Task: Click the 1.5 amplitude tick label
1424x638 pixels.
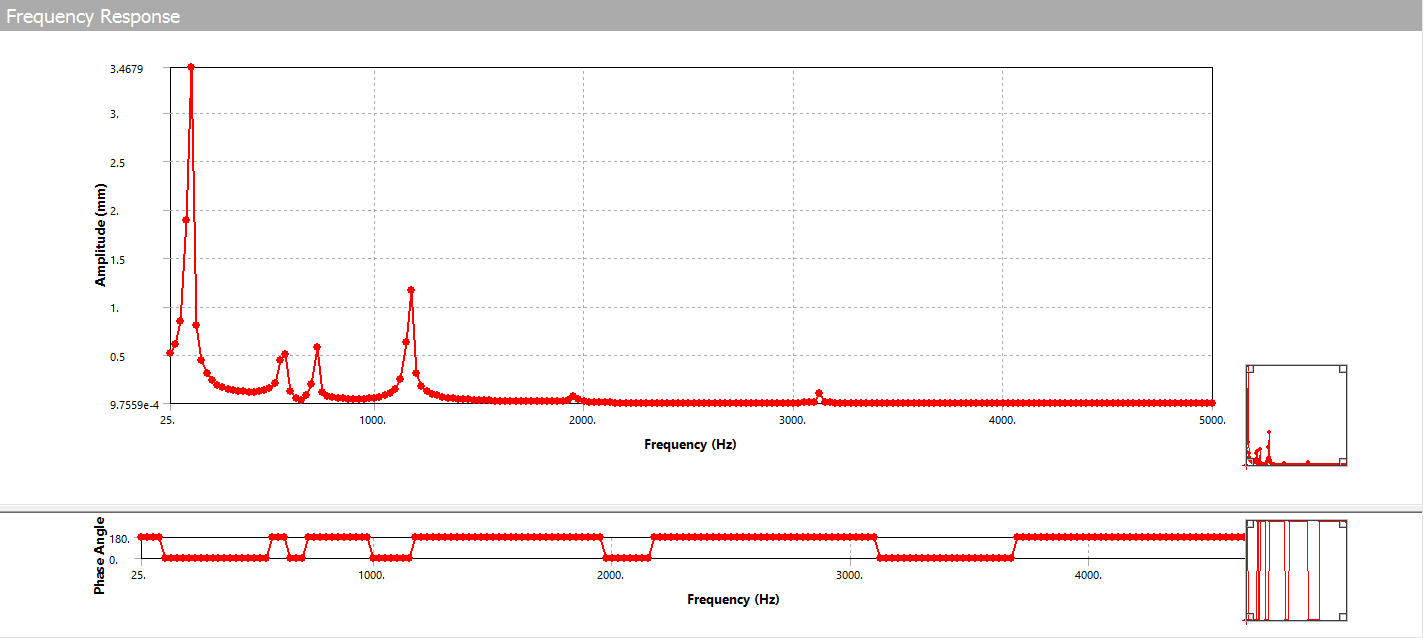Action: pos(117,259)
